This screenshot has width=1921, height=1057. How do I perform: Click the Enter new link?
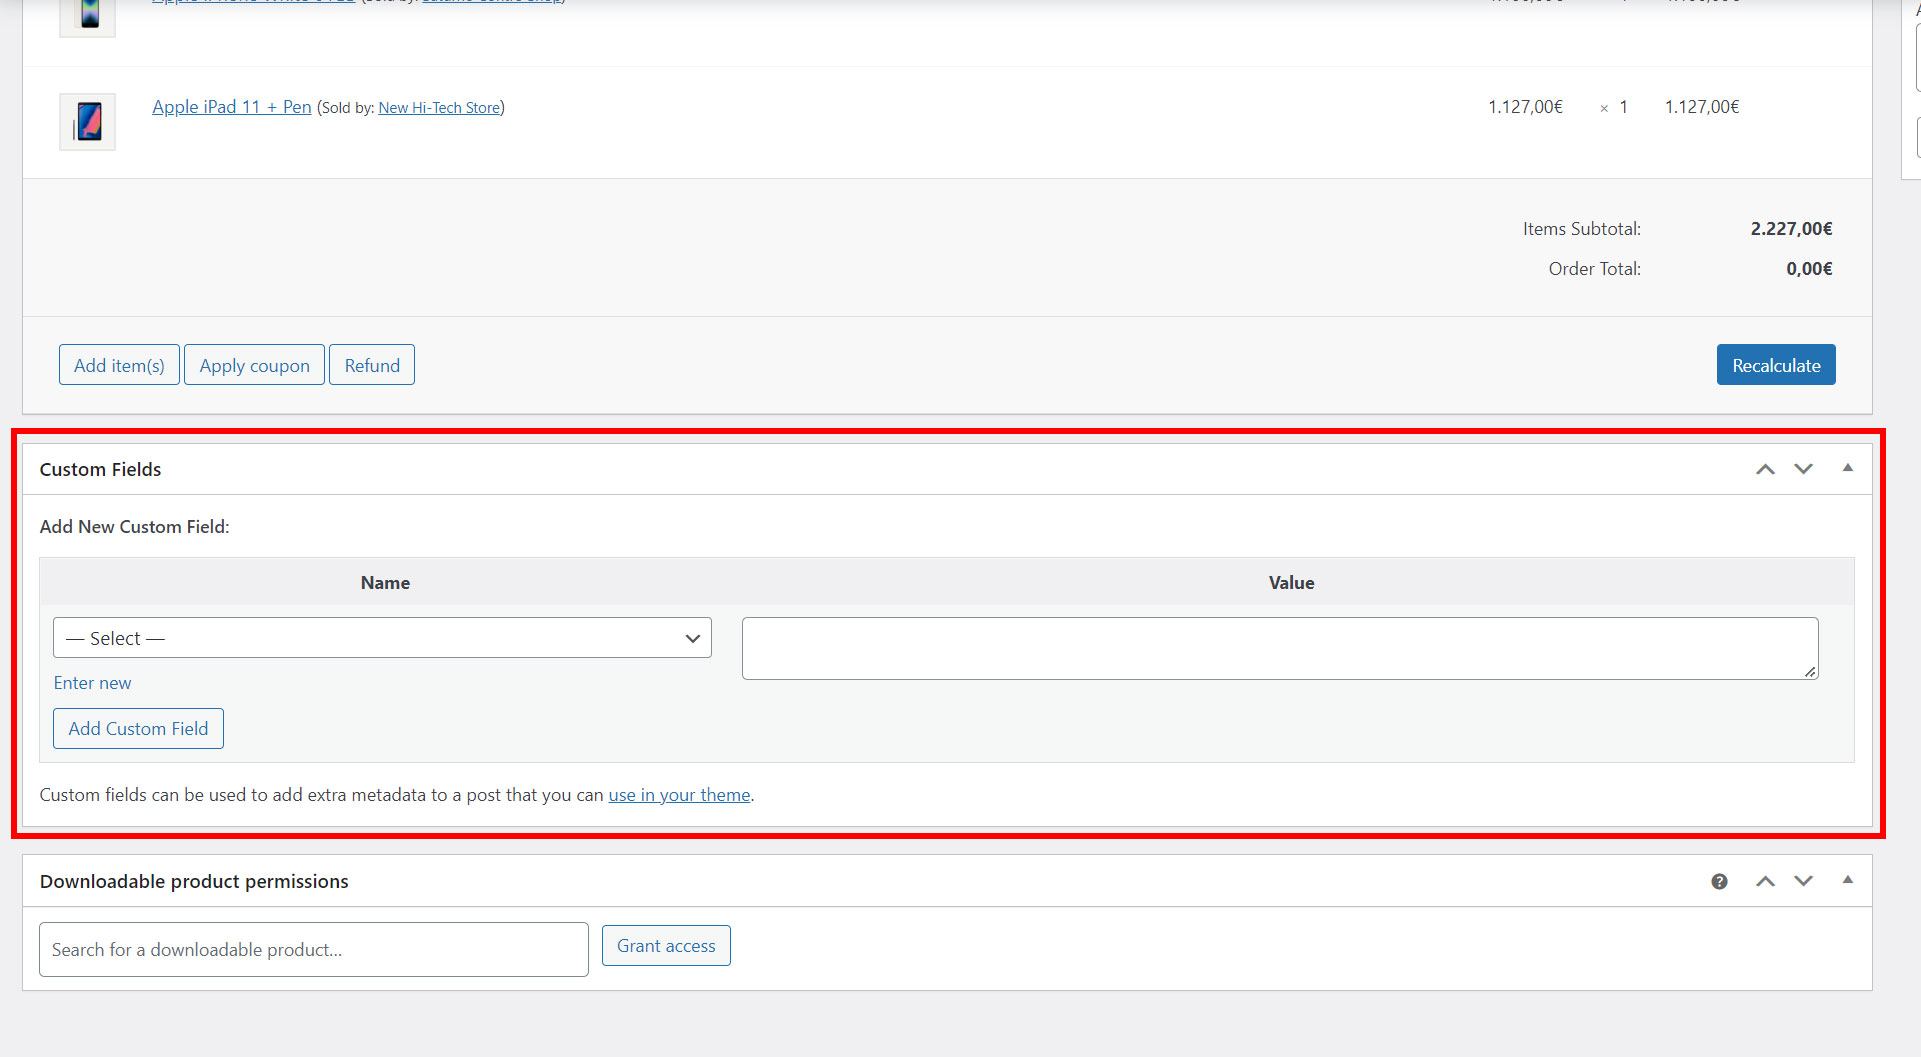[92, 683]
